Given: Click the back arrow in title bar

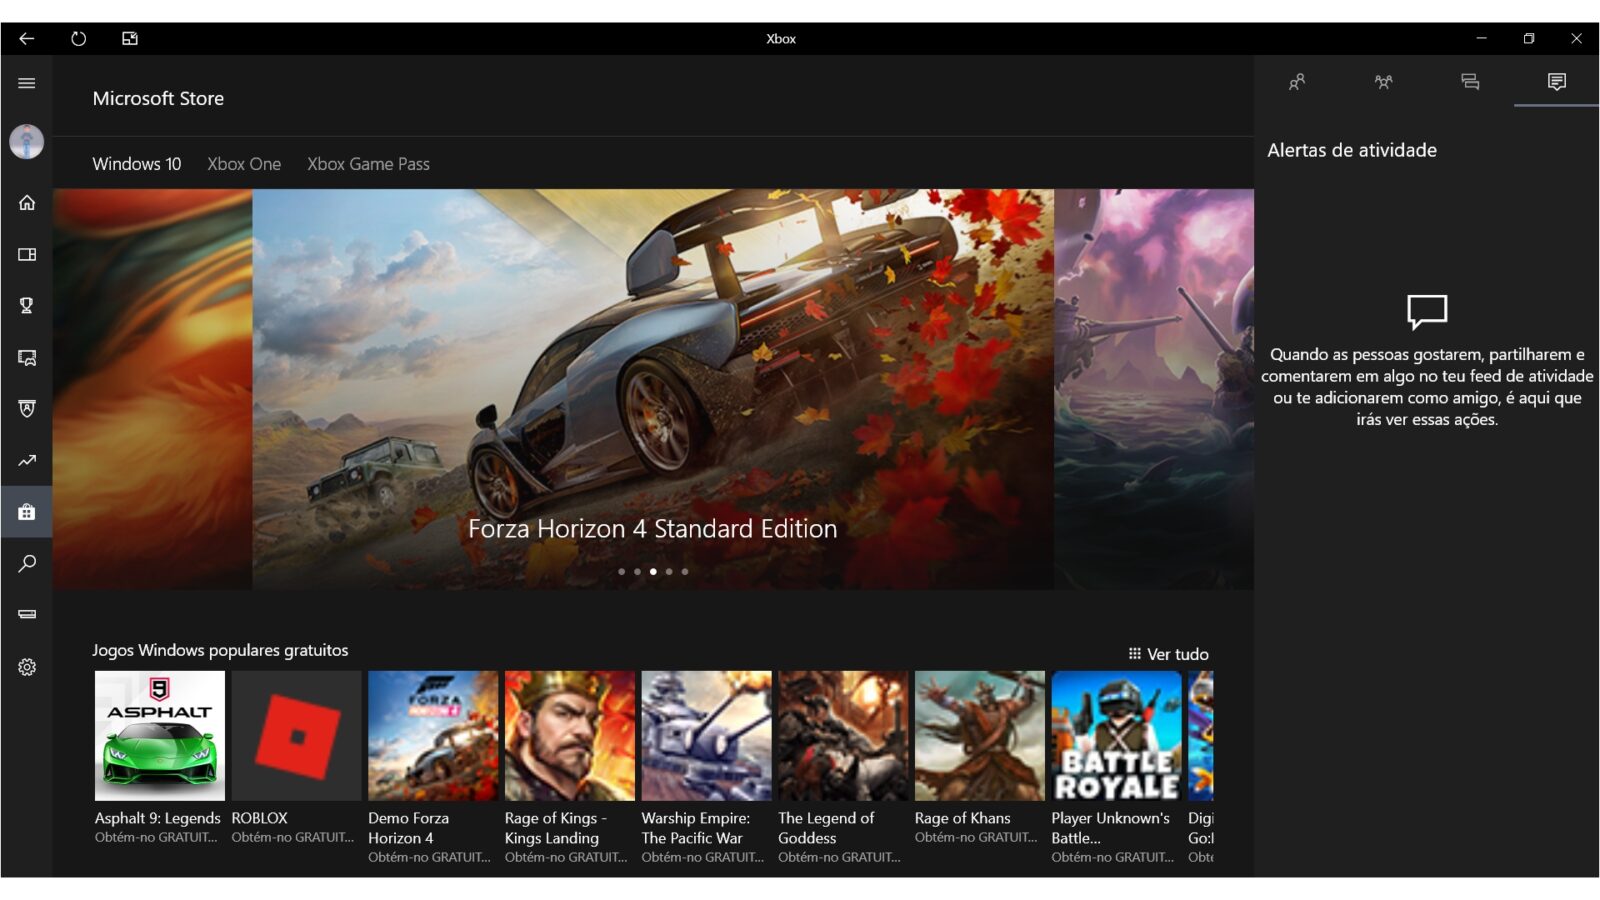Looking at the screenshot, I should click(x=27, y=39).
